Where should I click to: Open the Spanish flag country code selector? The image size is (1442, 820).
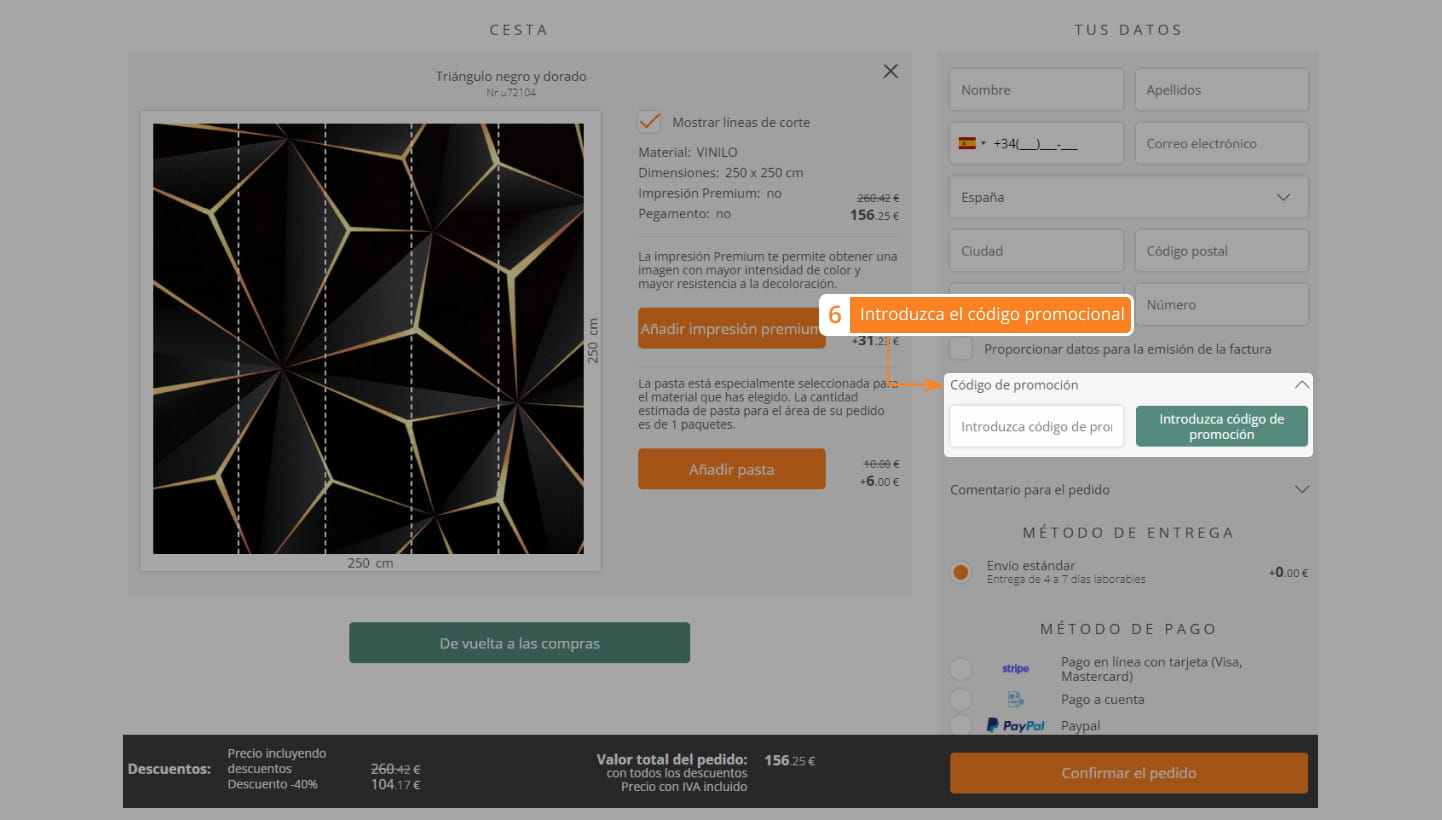pyautogui.click(x=972, y=143)
